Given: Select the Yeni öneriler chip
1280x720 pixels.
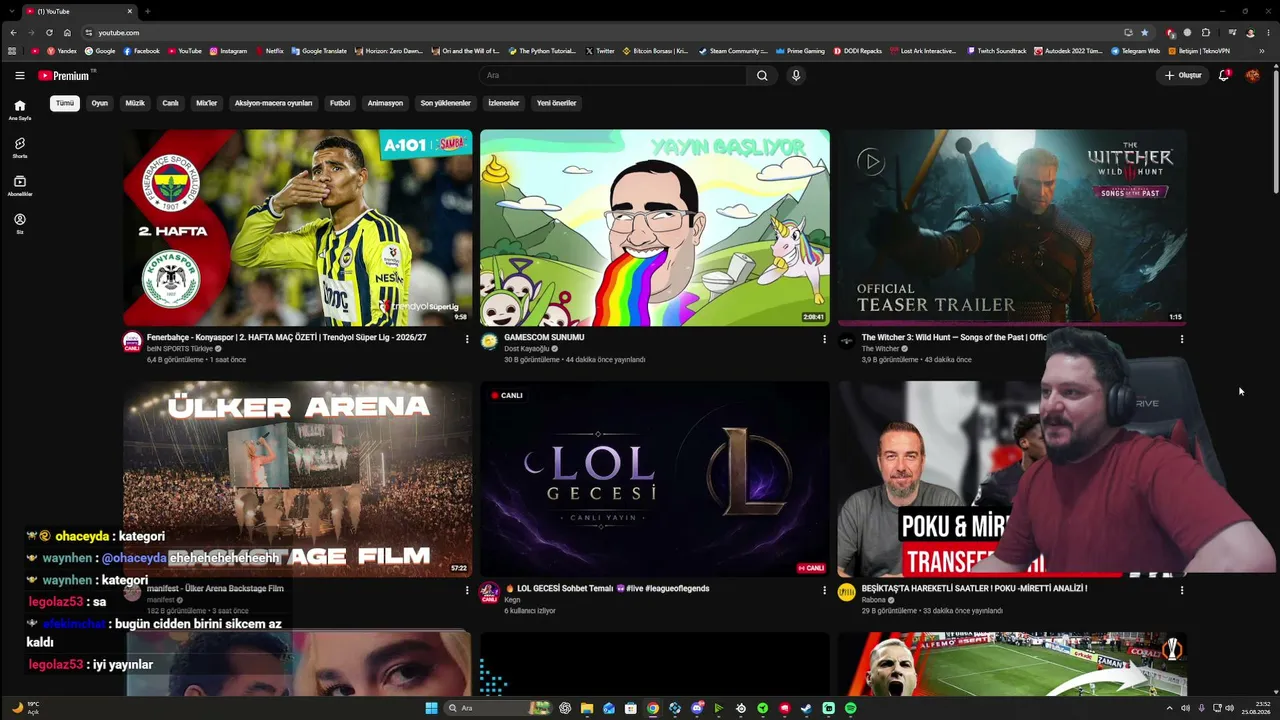Looking at the screenshot, I should 556,103.
